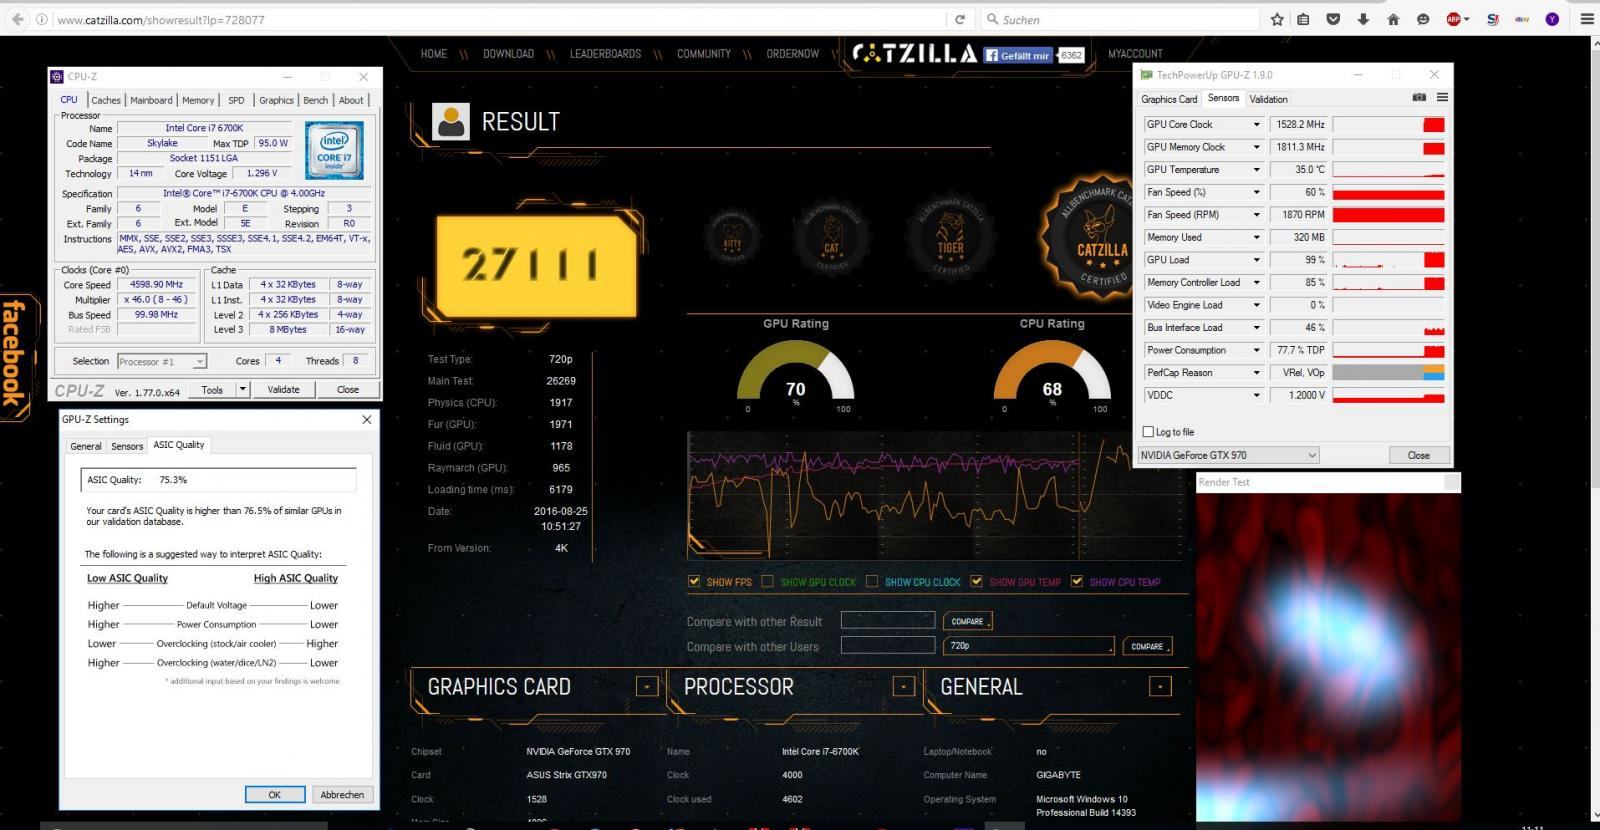Enable the SHOW GPU CLOCK checkbox
Viewport: 1600px width, 830px height.
pyautogui.click(x=767, y=581)
